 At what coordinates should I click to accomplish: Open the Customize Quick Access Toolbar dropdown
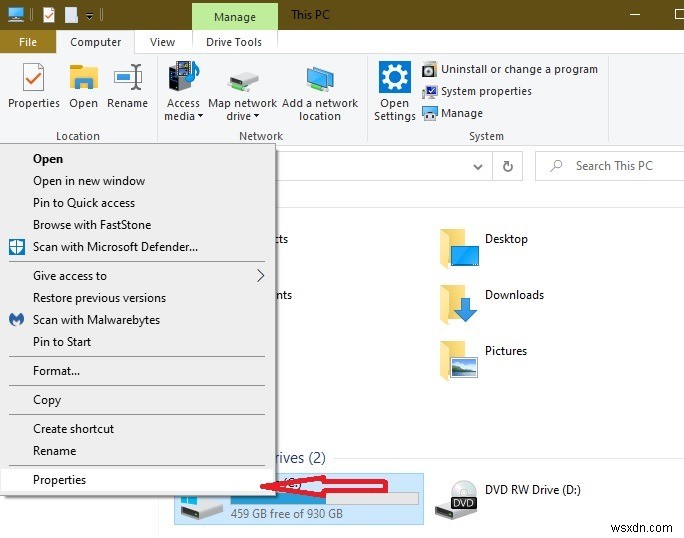tap(89, 16)
